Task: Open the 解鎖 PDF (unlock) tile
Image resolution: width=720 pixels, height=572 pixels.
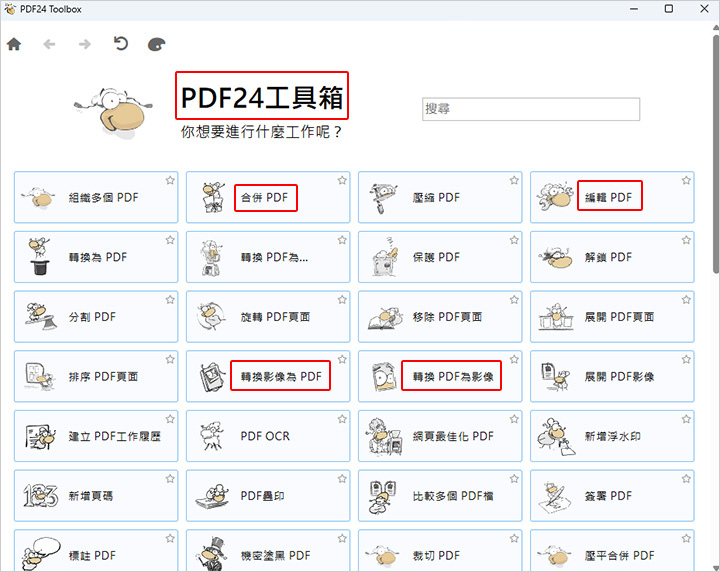Action: 612,257
